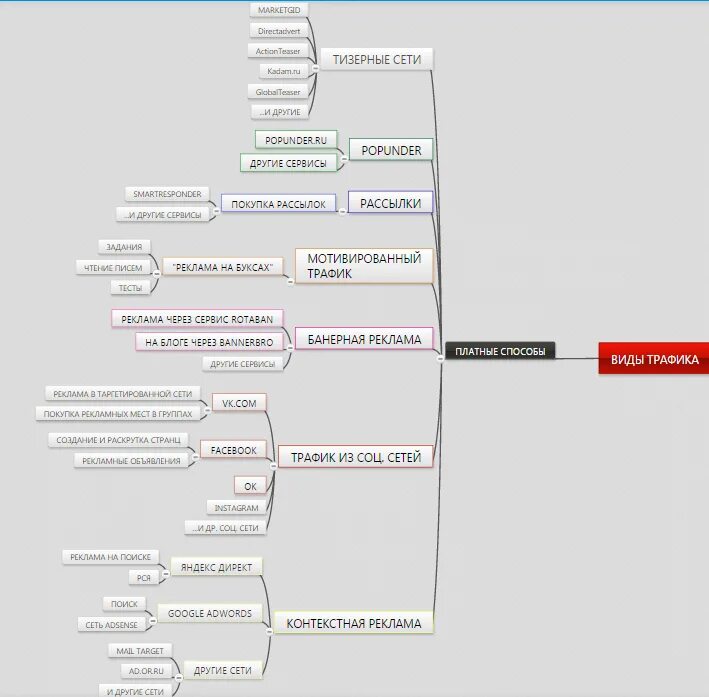
Task: Click the Directadvert leaf node
Action: point(279,31)
